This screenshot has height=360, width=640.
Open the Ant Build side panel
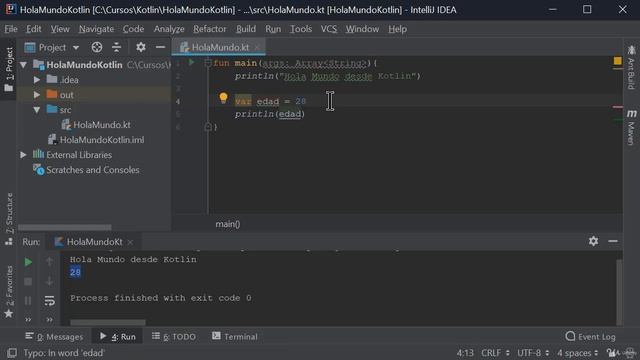pos(631,68)
